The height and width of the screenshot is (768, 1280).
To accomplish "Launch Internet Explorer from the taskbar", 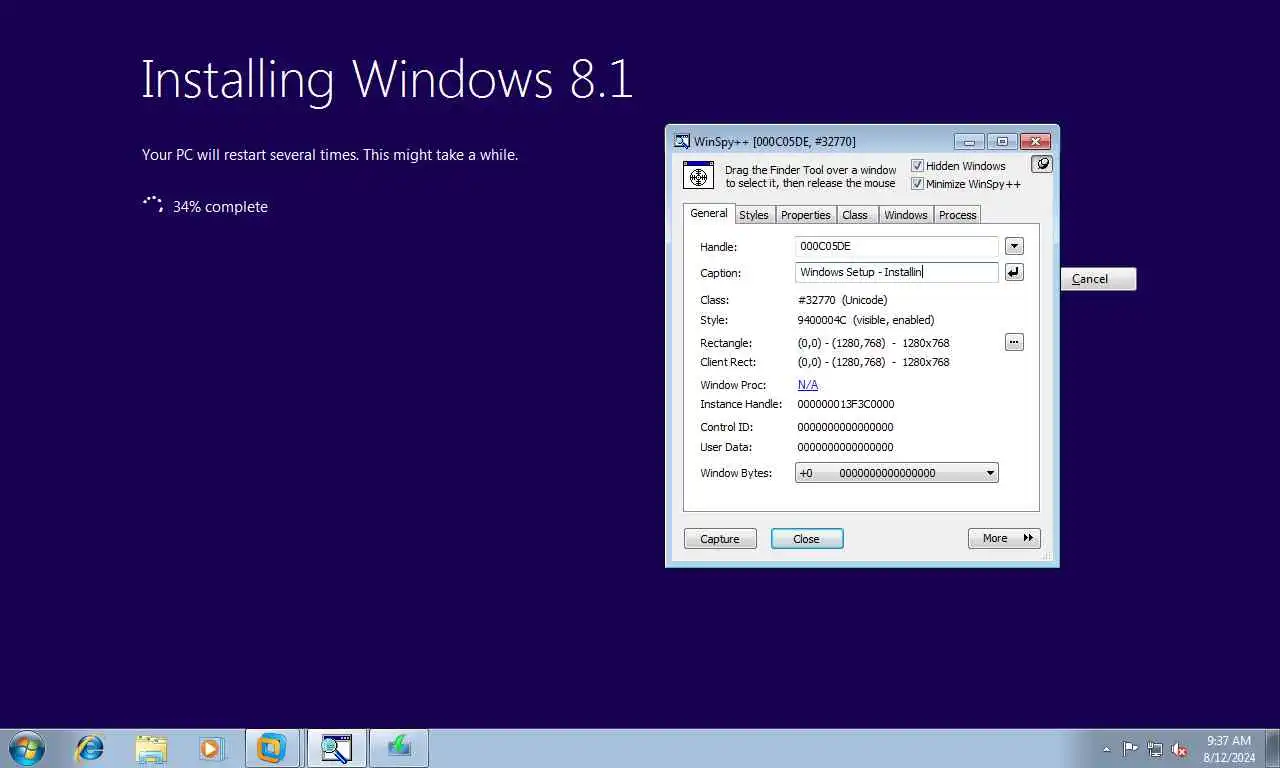I will tap(90, 748).
